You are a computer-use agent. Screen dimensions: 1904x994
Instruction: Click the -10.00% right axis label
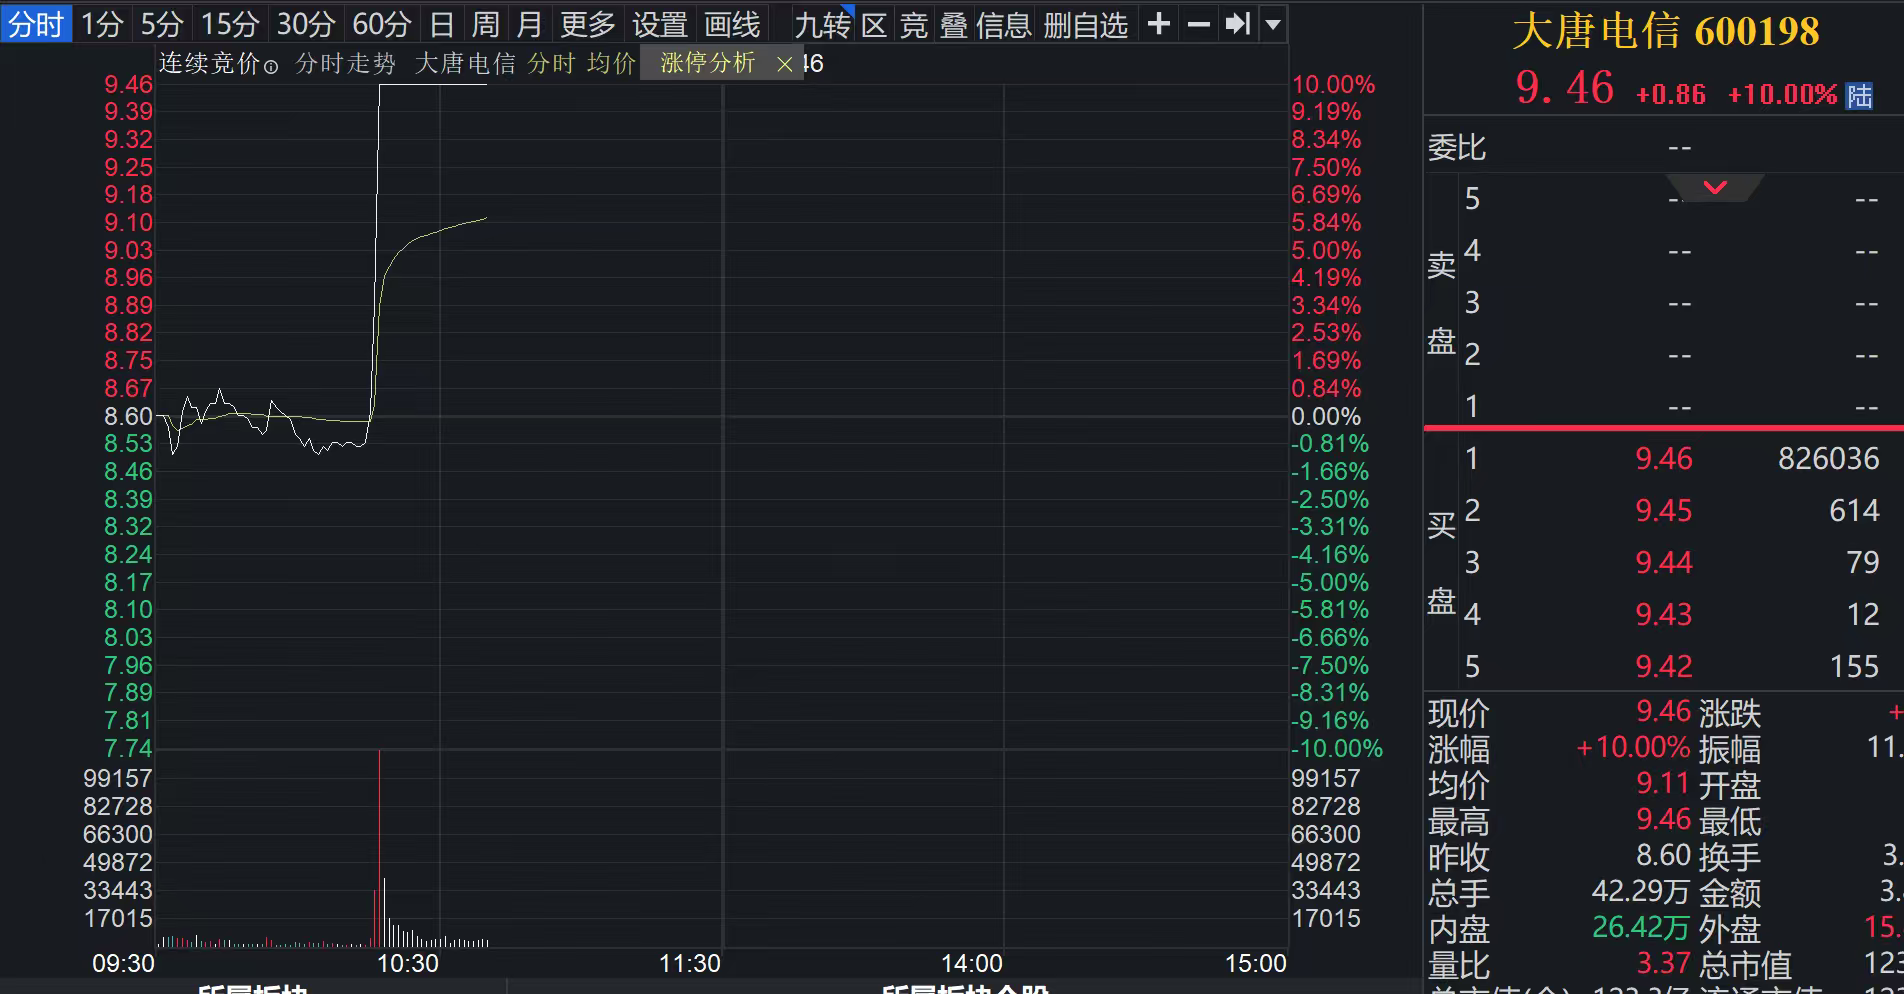(1337, 748)
